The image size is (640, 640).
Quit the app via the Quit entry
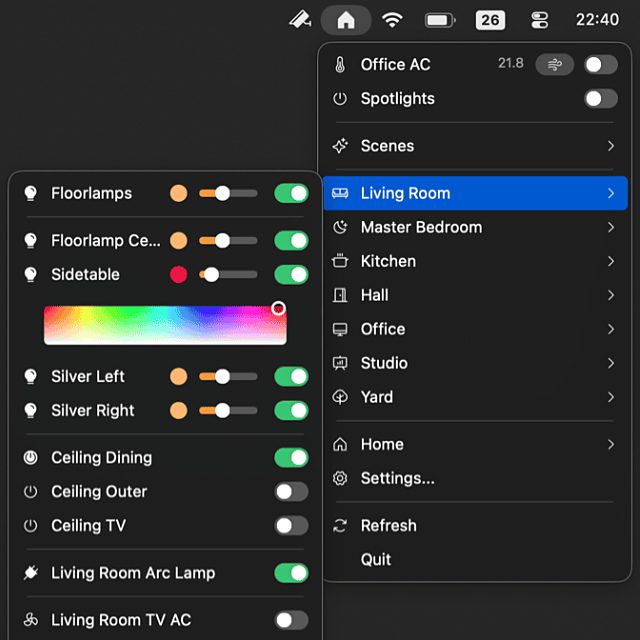pyautogui.click(x=376, y=559)
